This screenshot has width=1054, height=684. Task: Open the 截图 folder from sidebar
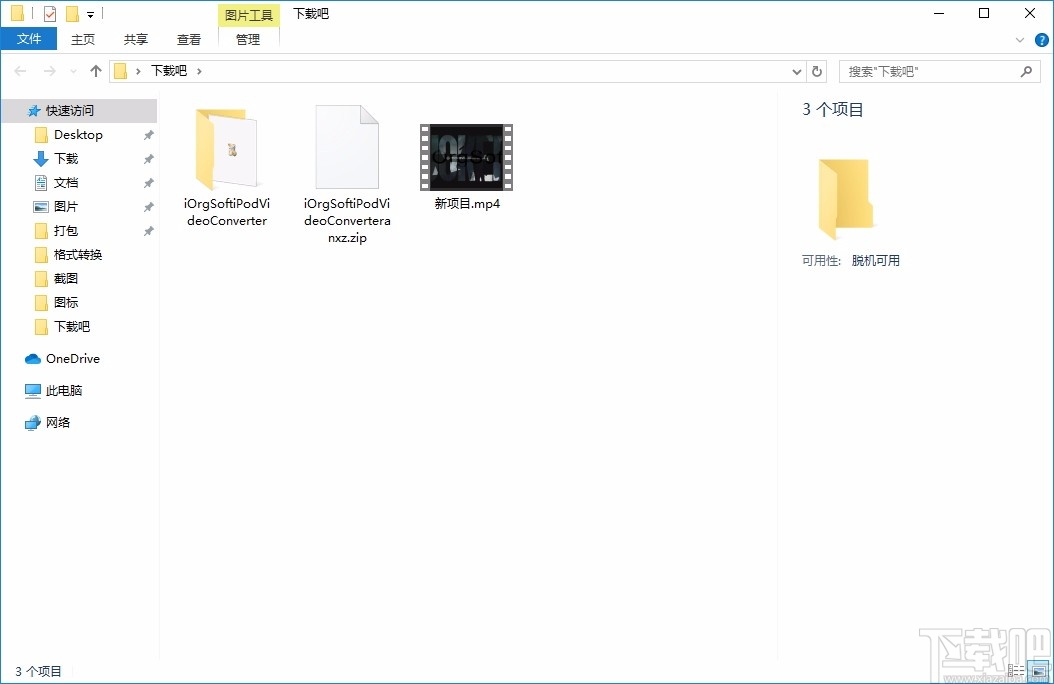(63, 278)
